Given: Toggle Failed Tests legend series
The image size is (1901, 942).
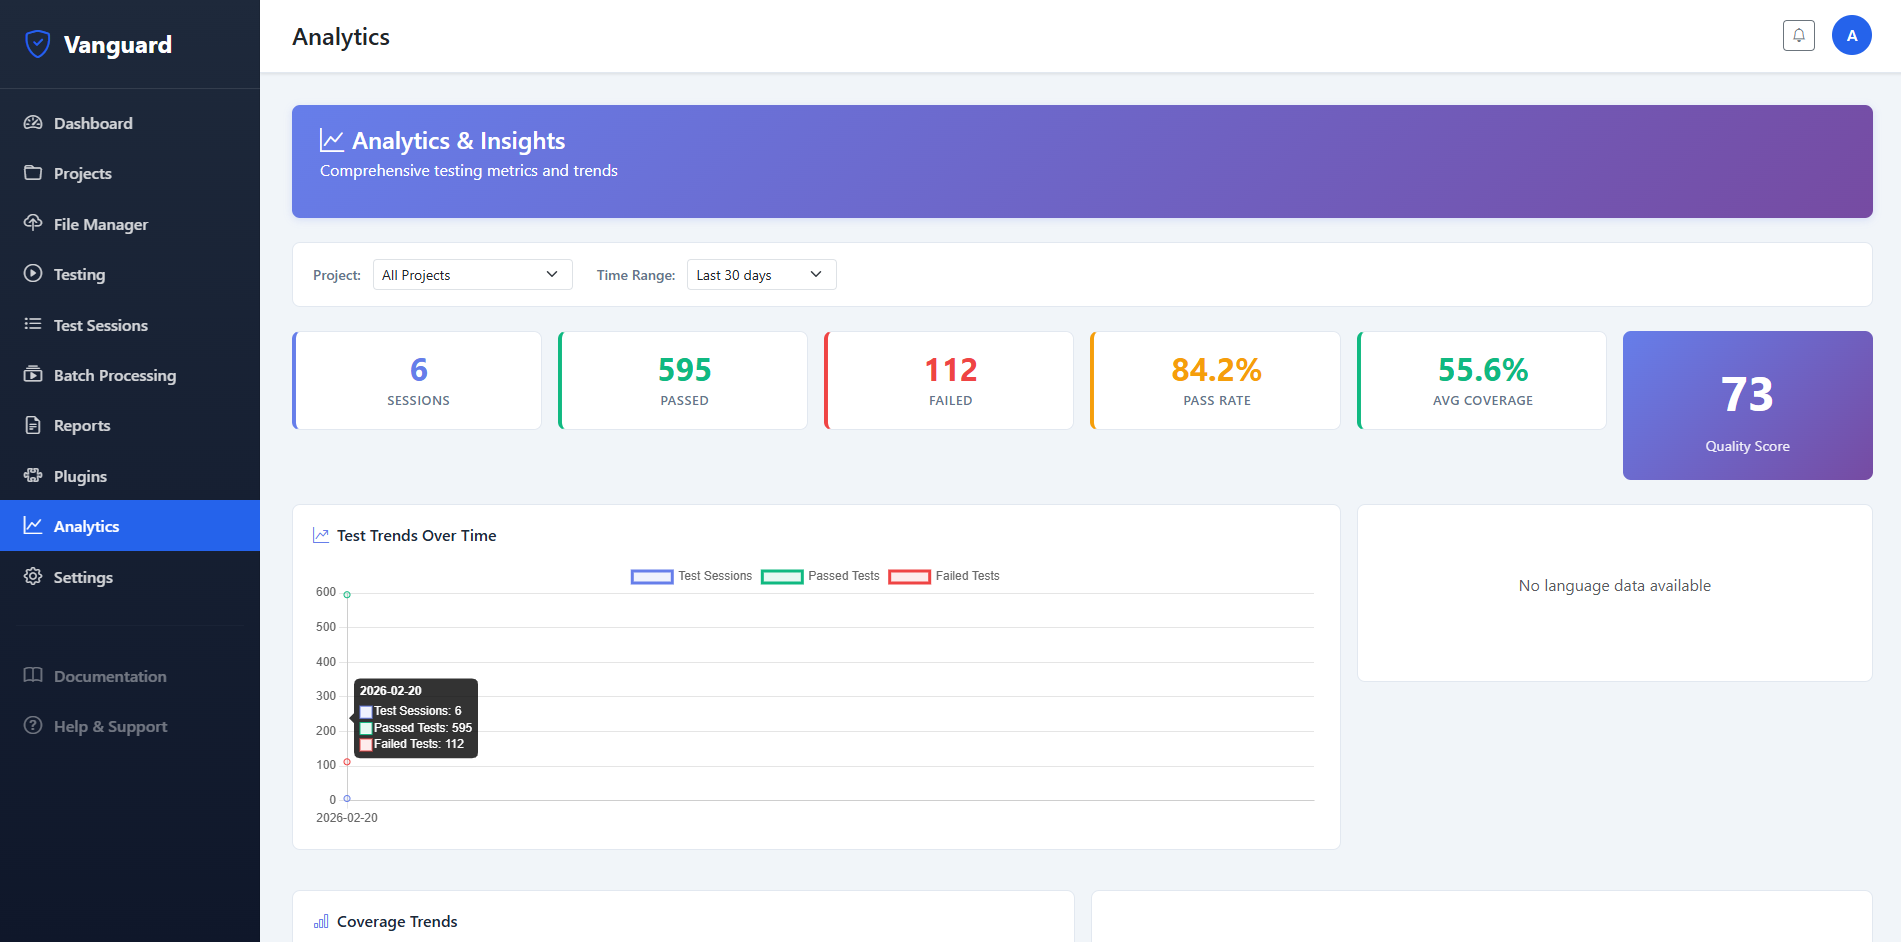Looking at the screenshot, I should coord(944,576).
